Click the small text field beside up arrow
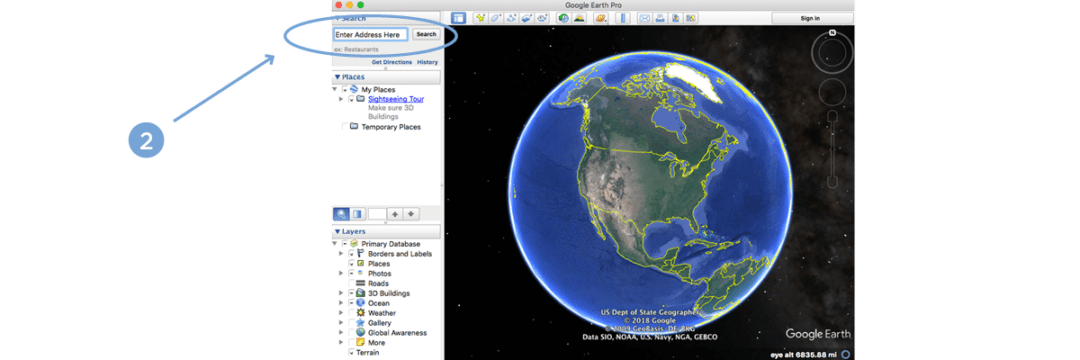 point(377,214)
